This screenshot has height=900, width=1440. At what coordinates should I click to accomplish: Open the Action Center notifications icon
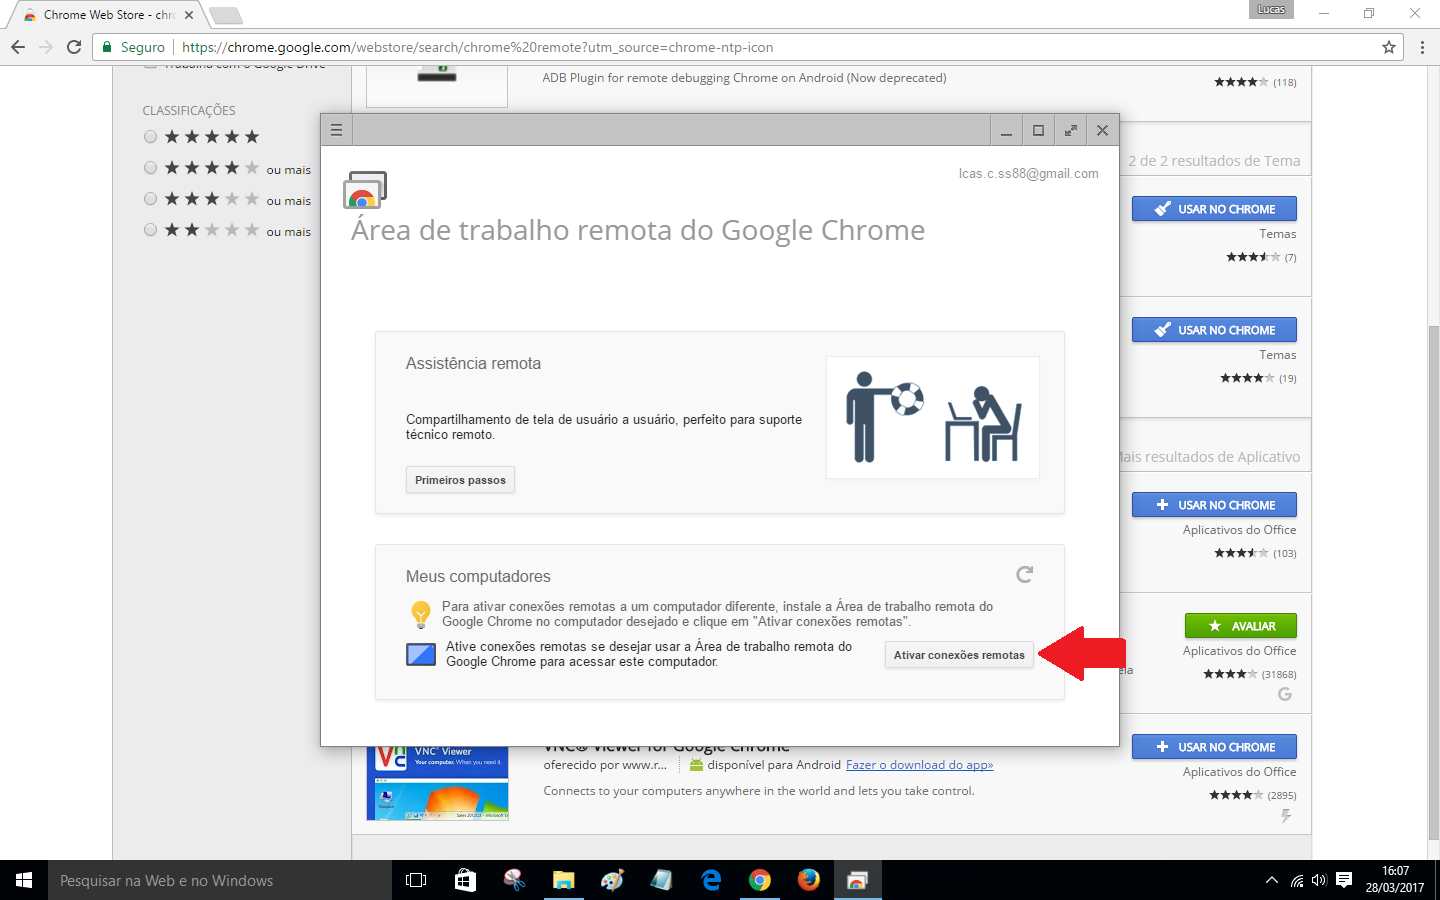1344,880
